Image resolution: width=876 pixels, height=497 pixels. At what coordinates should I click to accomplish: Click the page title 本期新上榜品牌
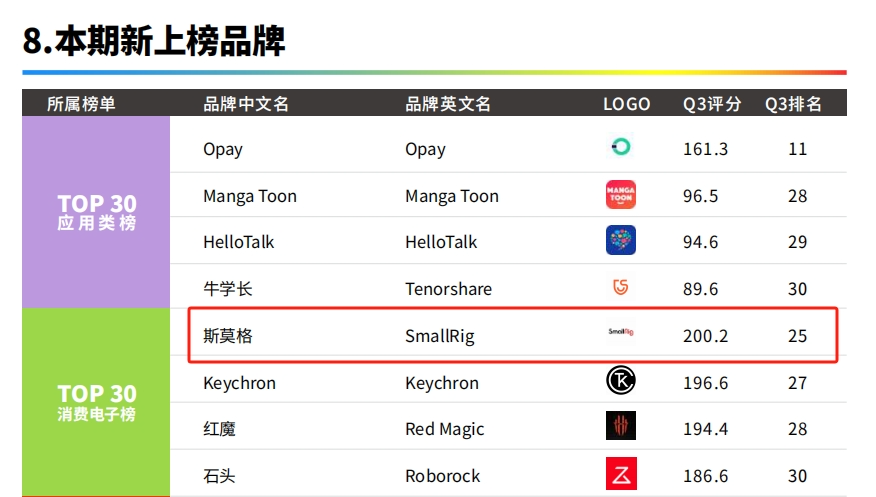170,41
